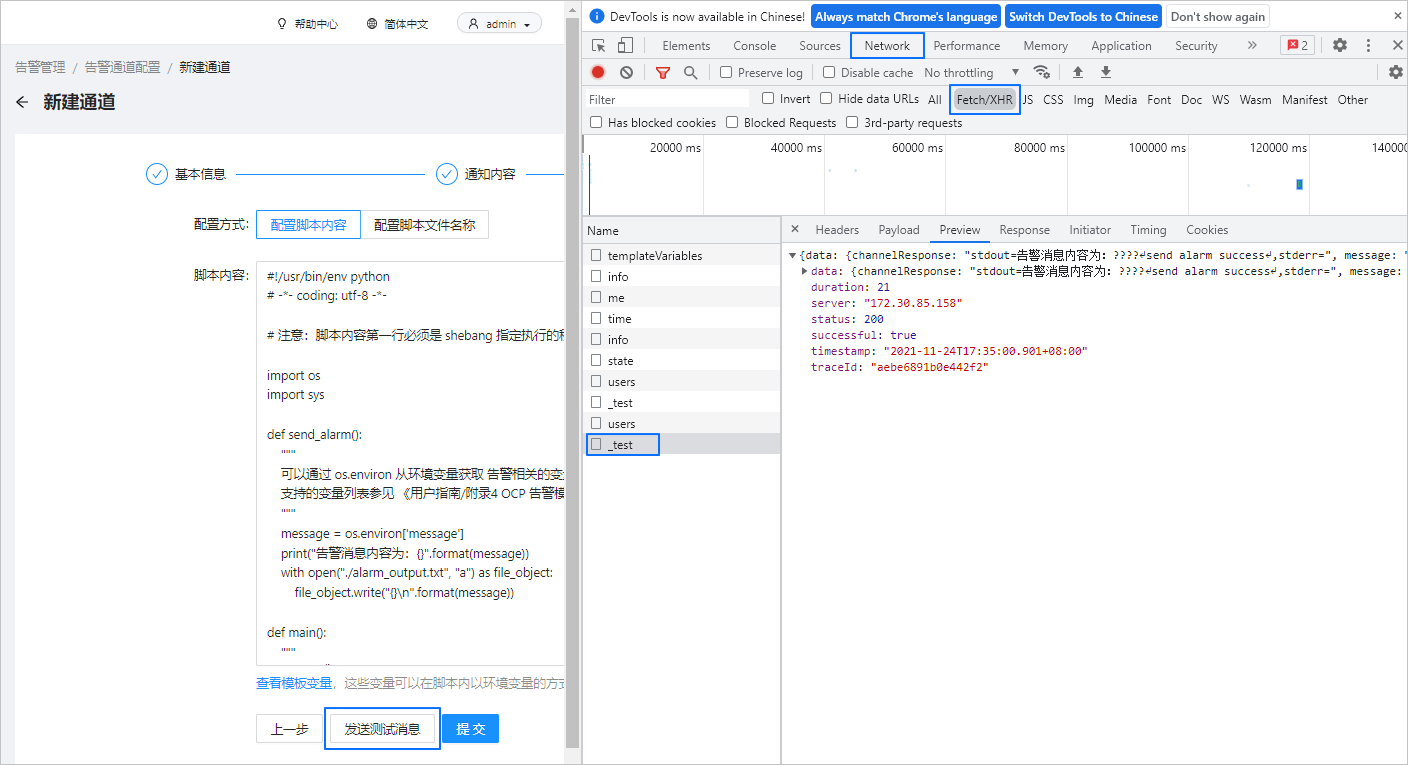Expand the nested data object
1408x765 pixels.
tap(806, 271)
